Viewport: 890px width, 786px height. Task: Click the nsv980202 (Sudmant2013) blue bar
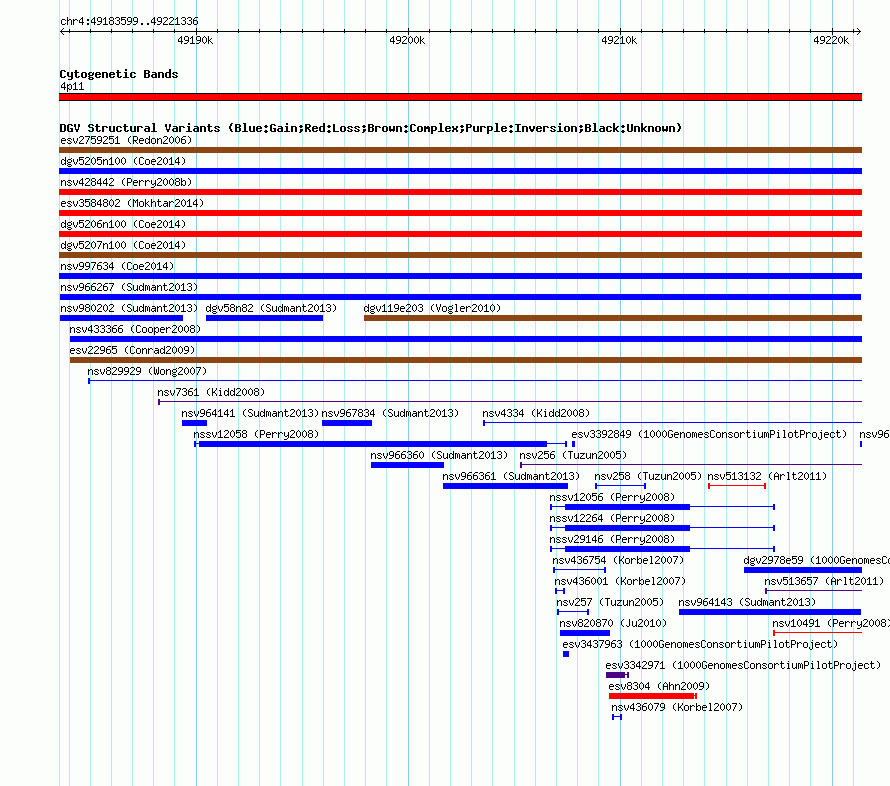coord(121,318)
